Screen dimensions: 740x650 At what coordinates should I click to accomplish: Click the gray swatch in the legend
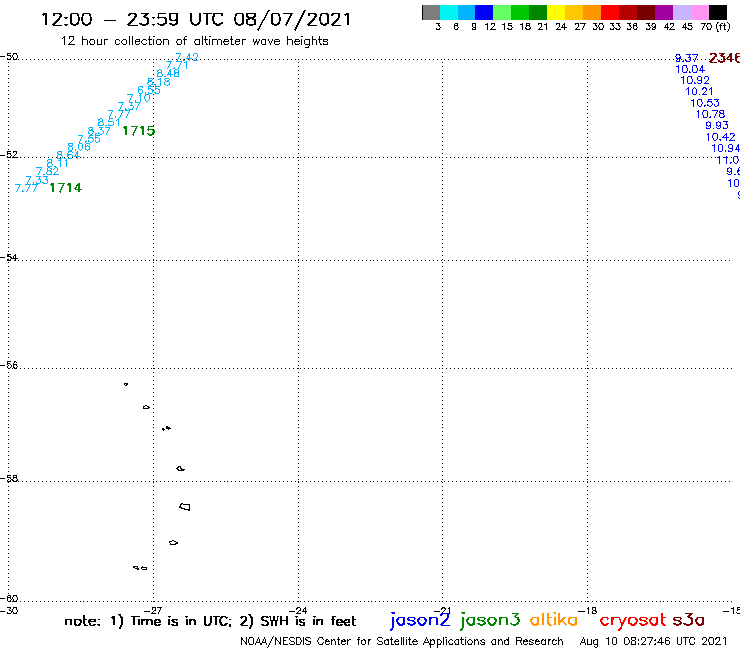pyautogui.click(x=431, y=13)
